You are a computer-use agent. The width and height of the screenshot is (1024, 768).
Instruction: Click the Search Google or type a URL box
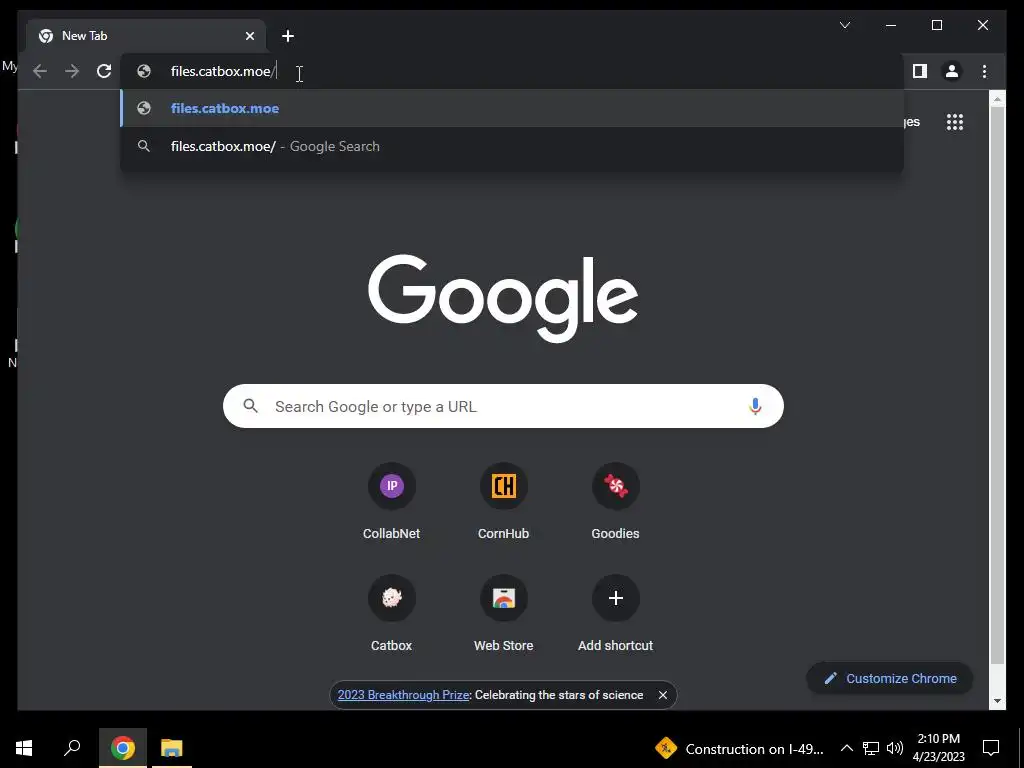(x=503, y=406)
